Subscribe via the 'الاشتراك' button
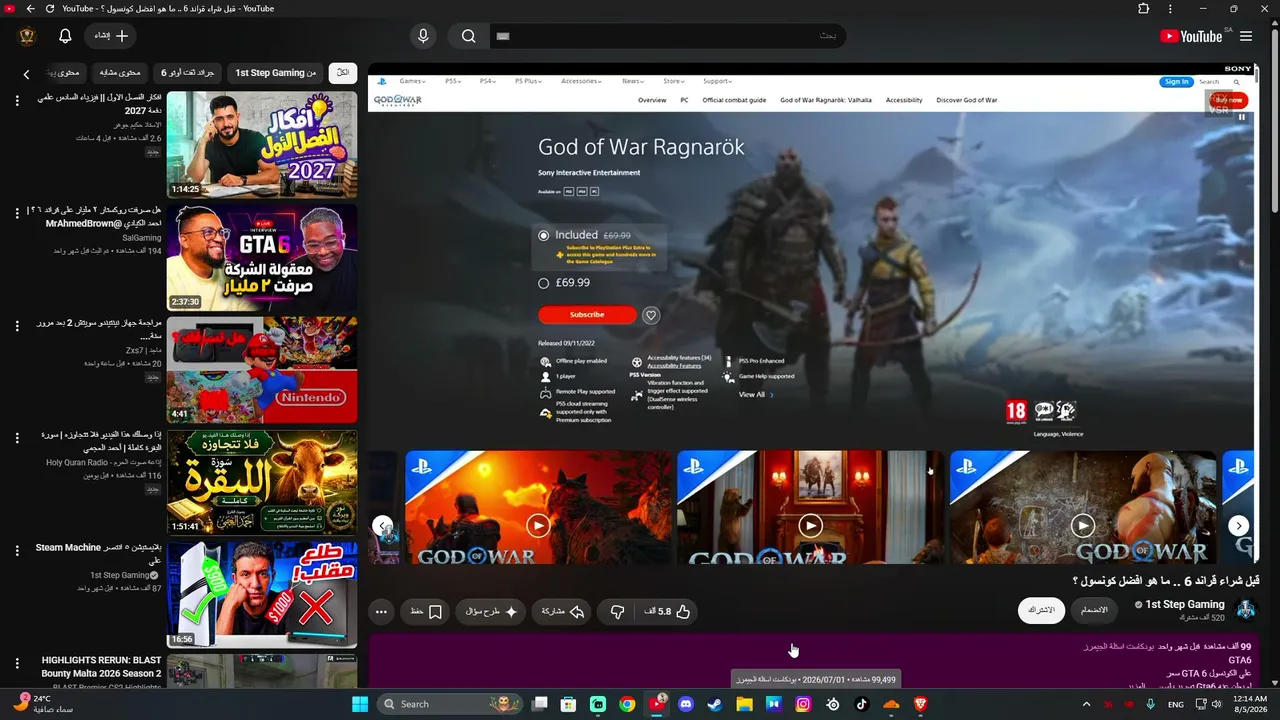1280x720 pixels. pyautogui.click(x=1041, y=610)
